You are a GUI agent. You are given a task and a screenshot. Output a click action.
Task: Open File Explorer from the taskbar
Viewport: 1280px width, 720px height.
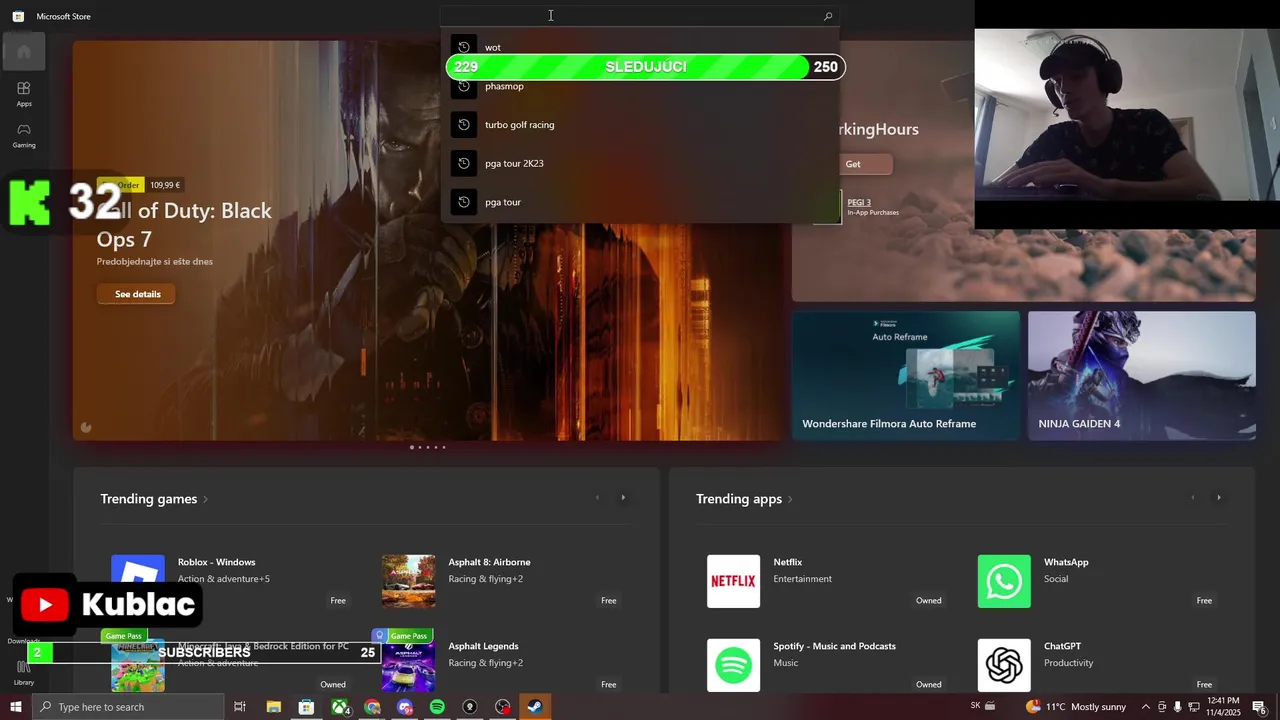[273, 707]
